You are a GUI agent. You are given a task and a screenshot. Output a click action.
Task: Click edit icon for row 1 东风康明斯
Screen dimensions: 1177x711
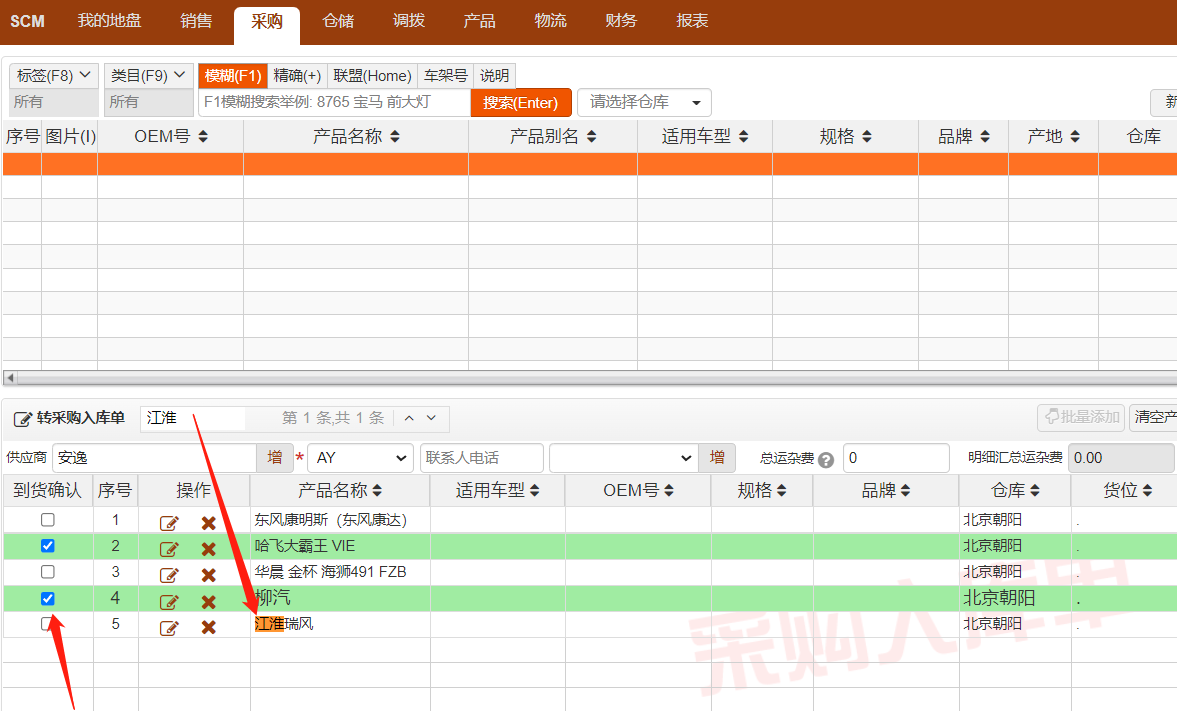coord(169,522)
